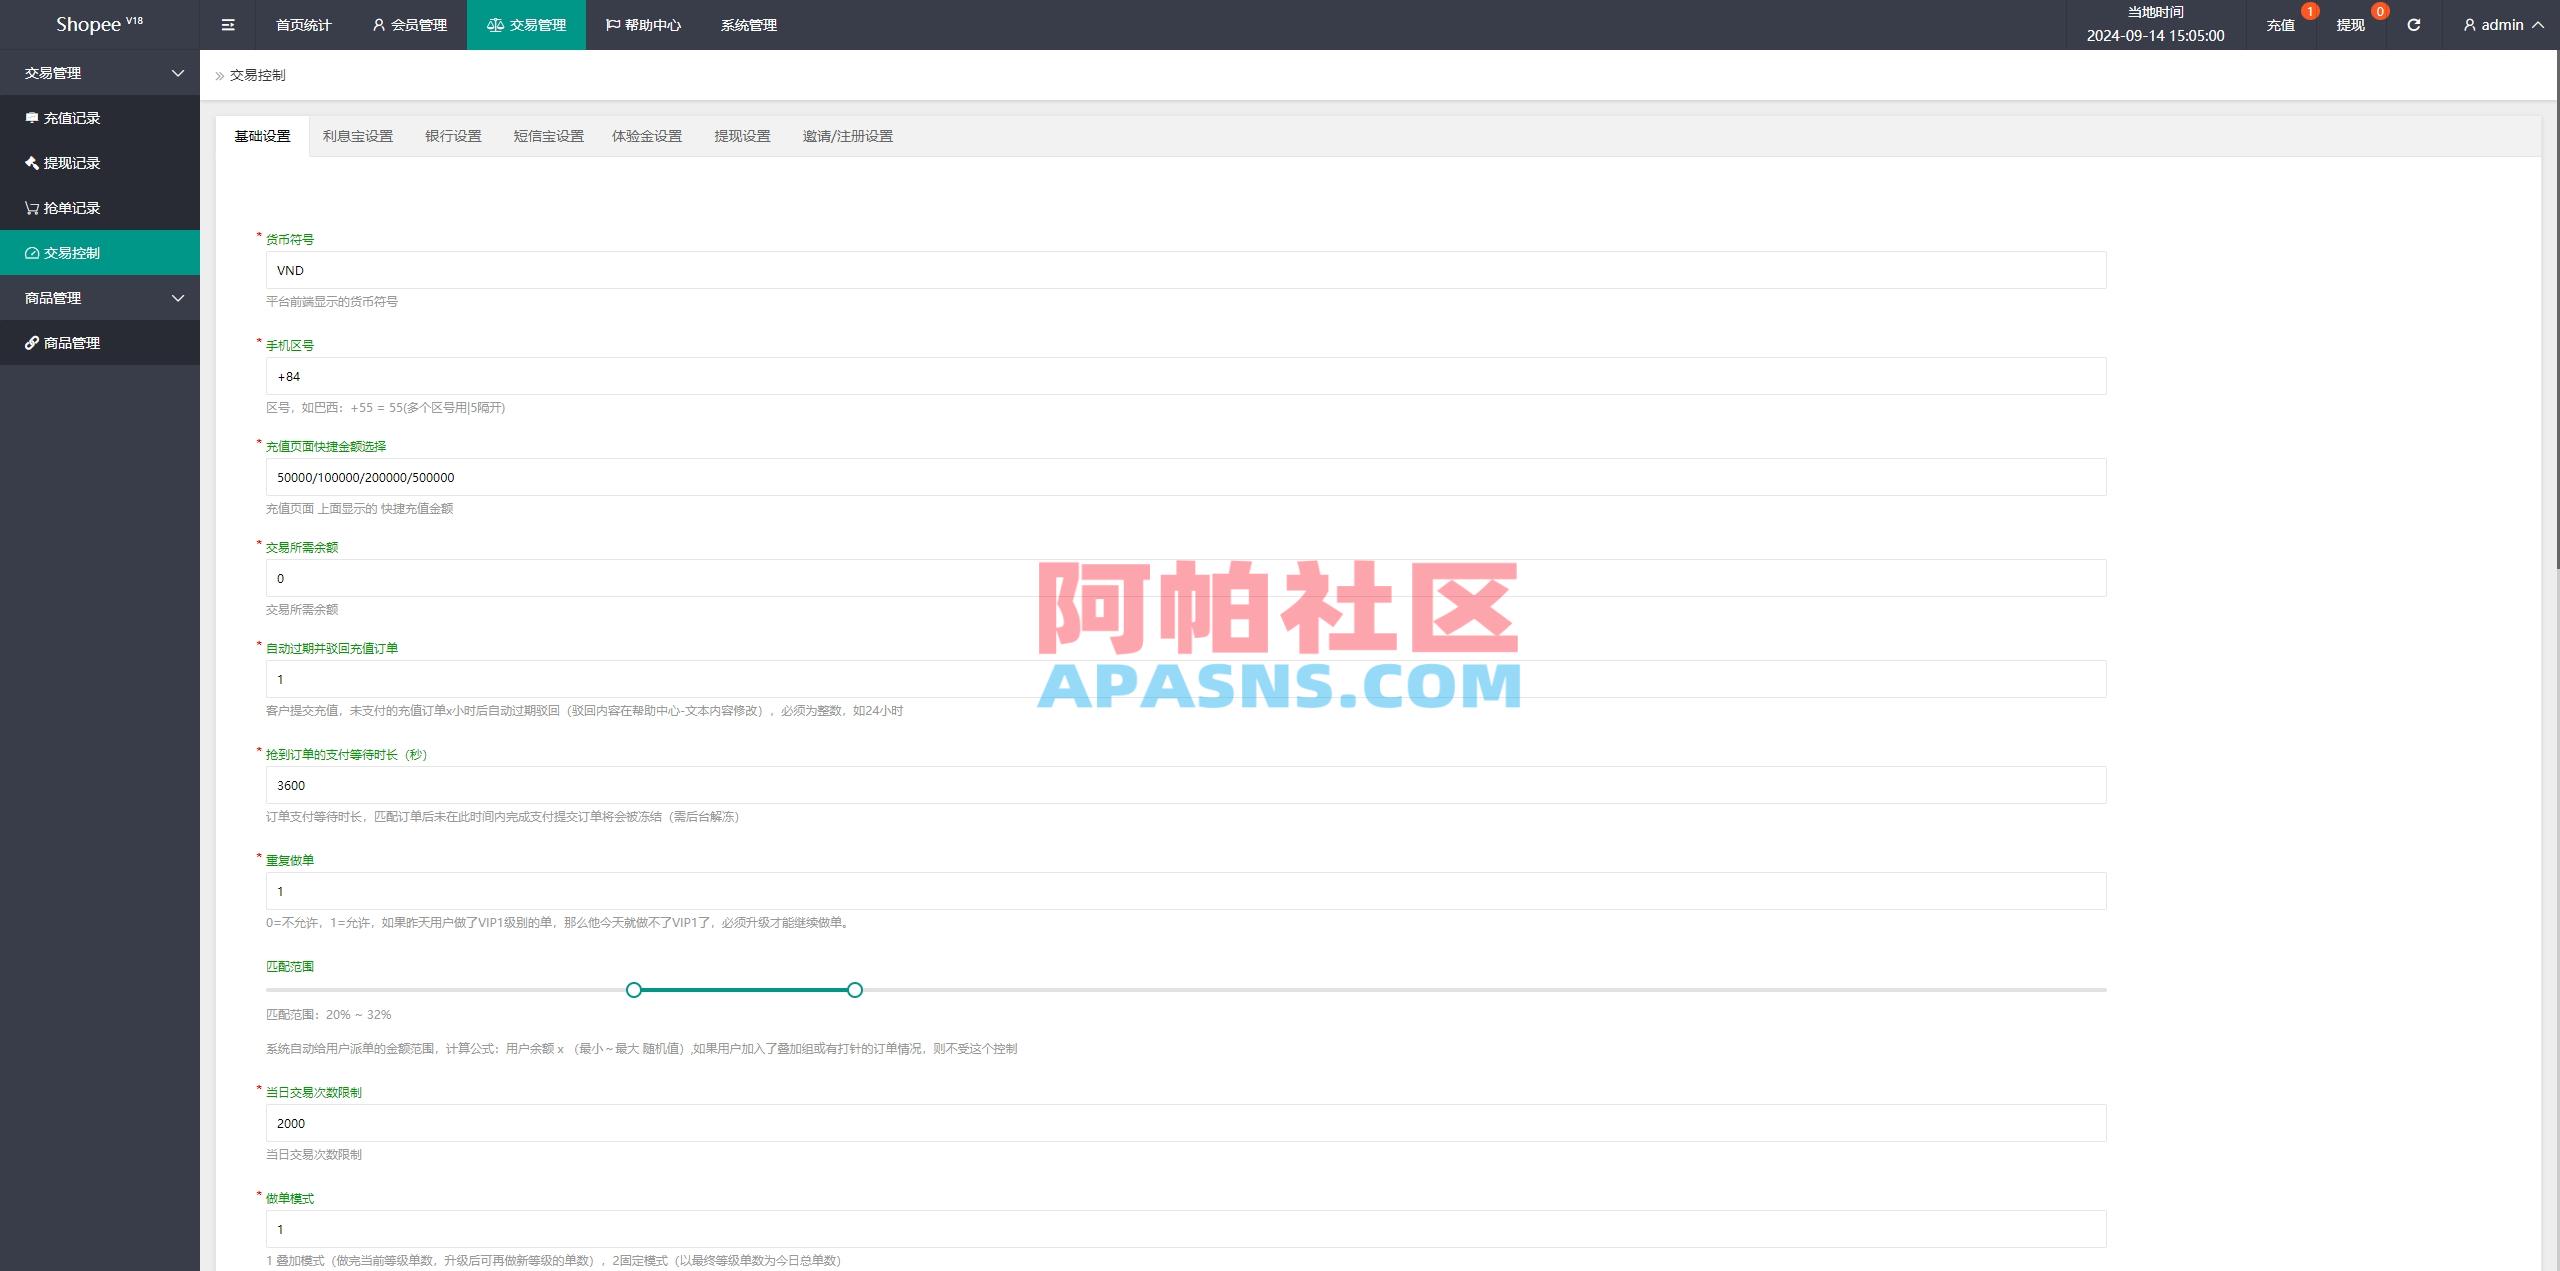Select 系统管理 in the top menu
Image resolution: width=2560 pixels, height=1271 pixels.
tap(748, 24)
